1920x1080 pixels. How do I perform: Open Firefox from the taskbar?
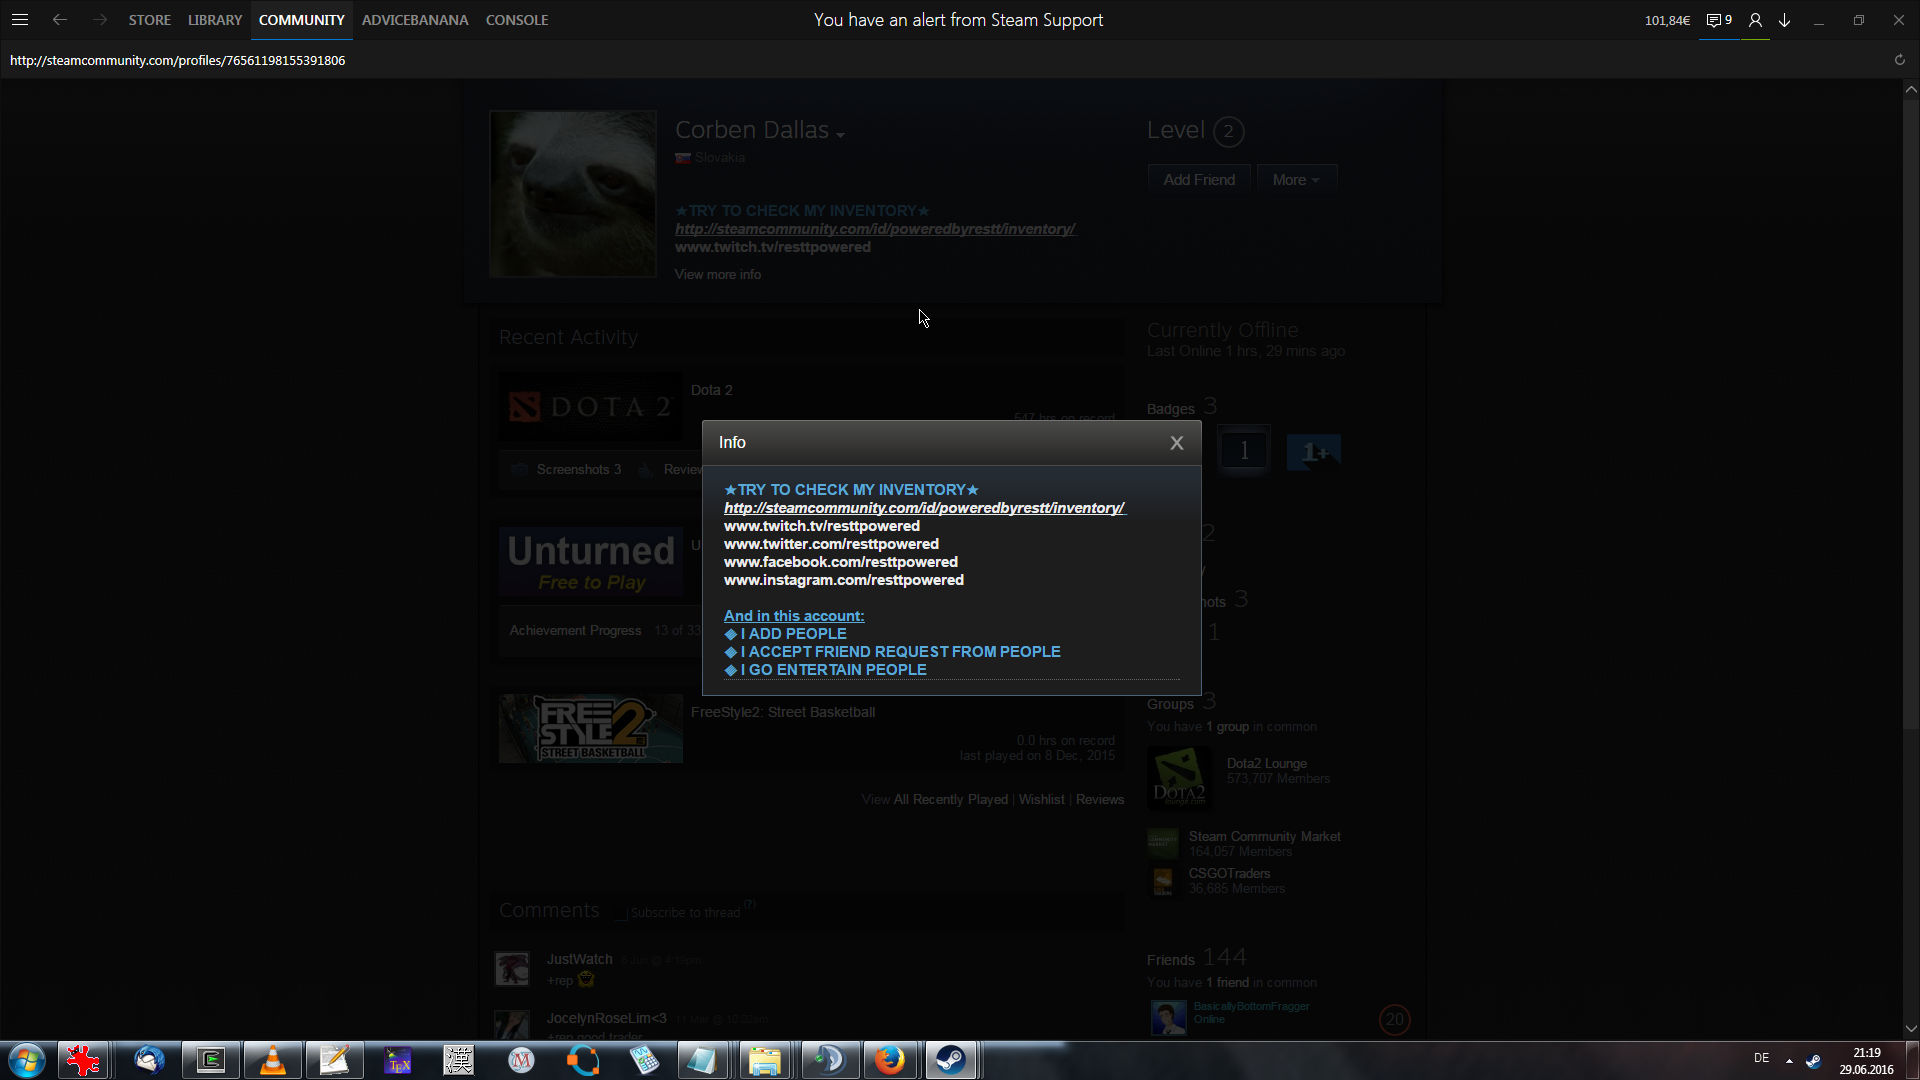(x=889, y=1060)
